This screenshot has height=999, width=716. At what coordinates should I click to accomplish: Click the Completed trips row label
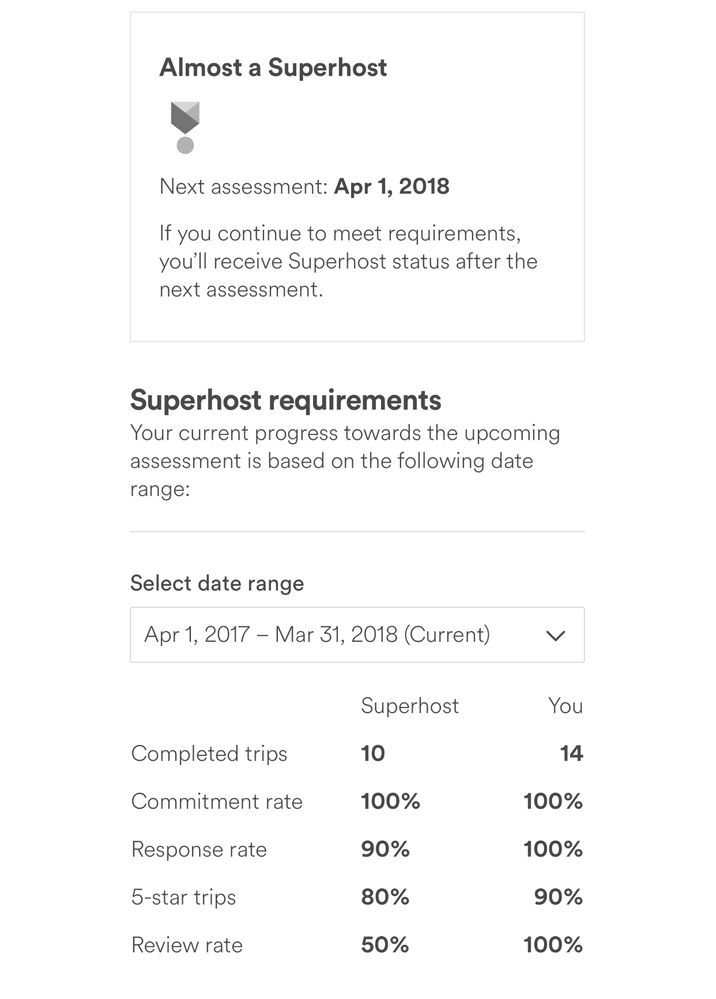209,754
